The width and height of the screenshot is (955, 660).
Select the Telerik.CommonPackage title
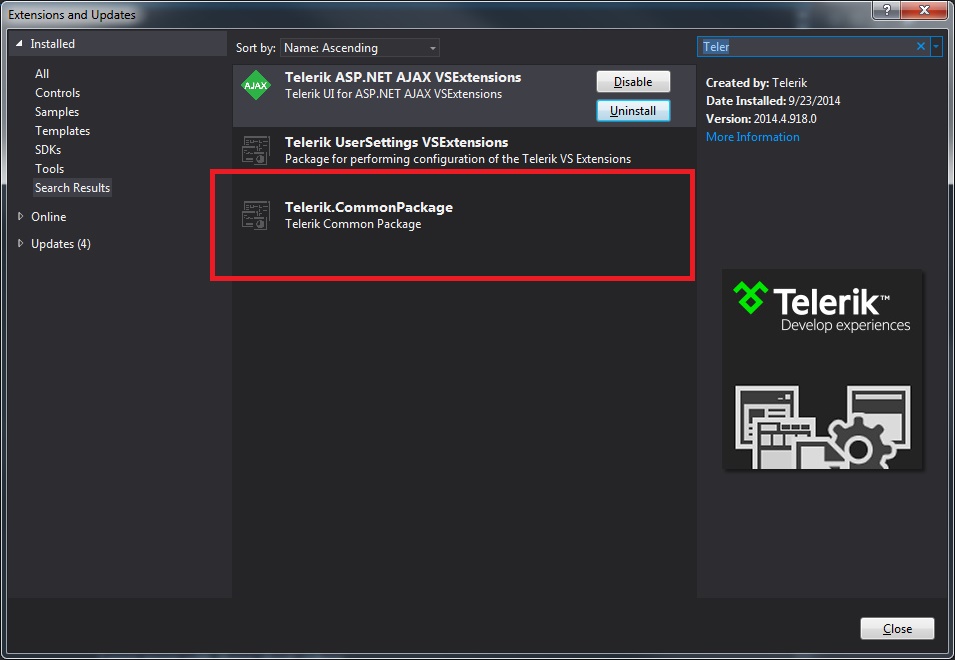[369, 207]
